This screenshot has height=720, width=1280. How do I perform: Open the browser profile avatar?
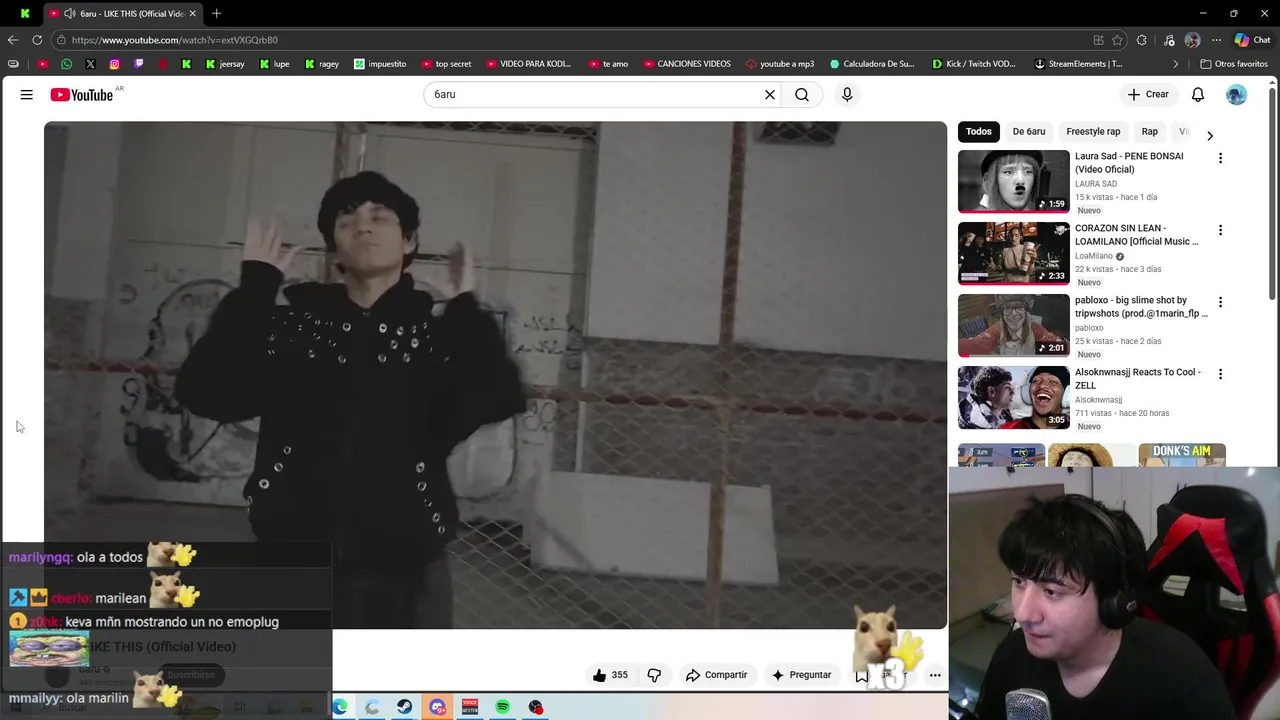(x=1192, y=40)
